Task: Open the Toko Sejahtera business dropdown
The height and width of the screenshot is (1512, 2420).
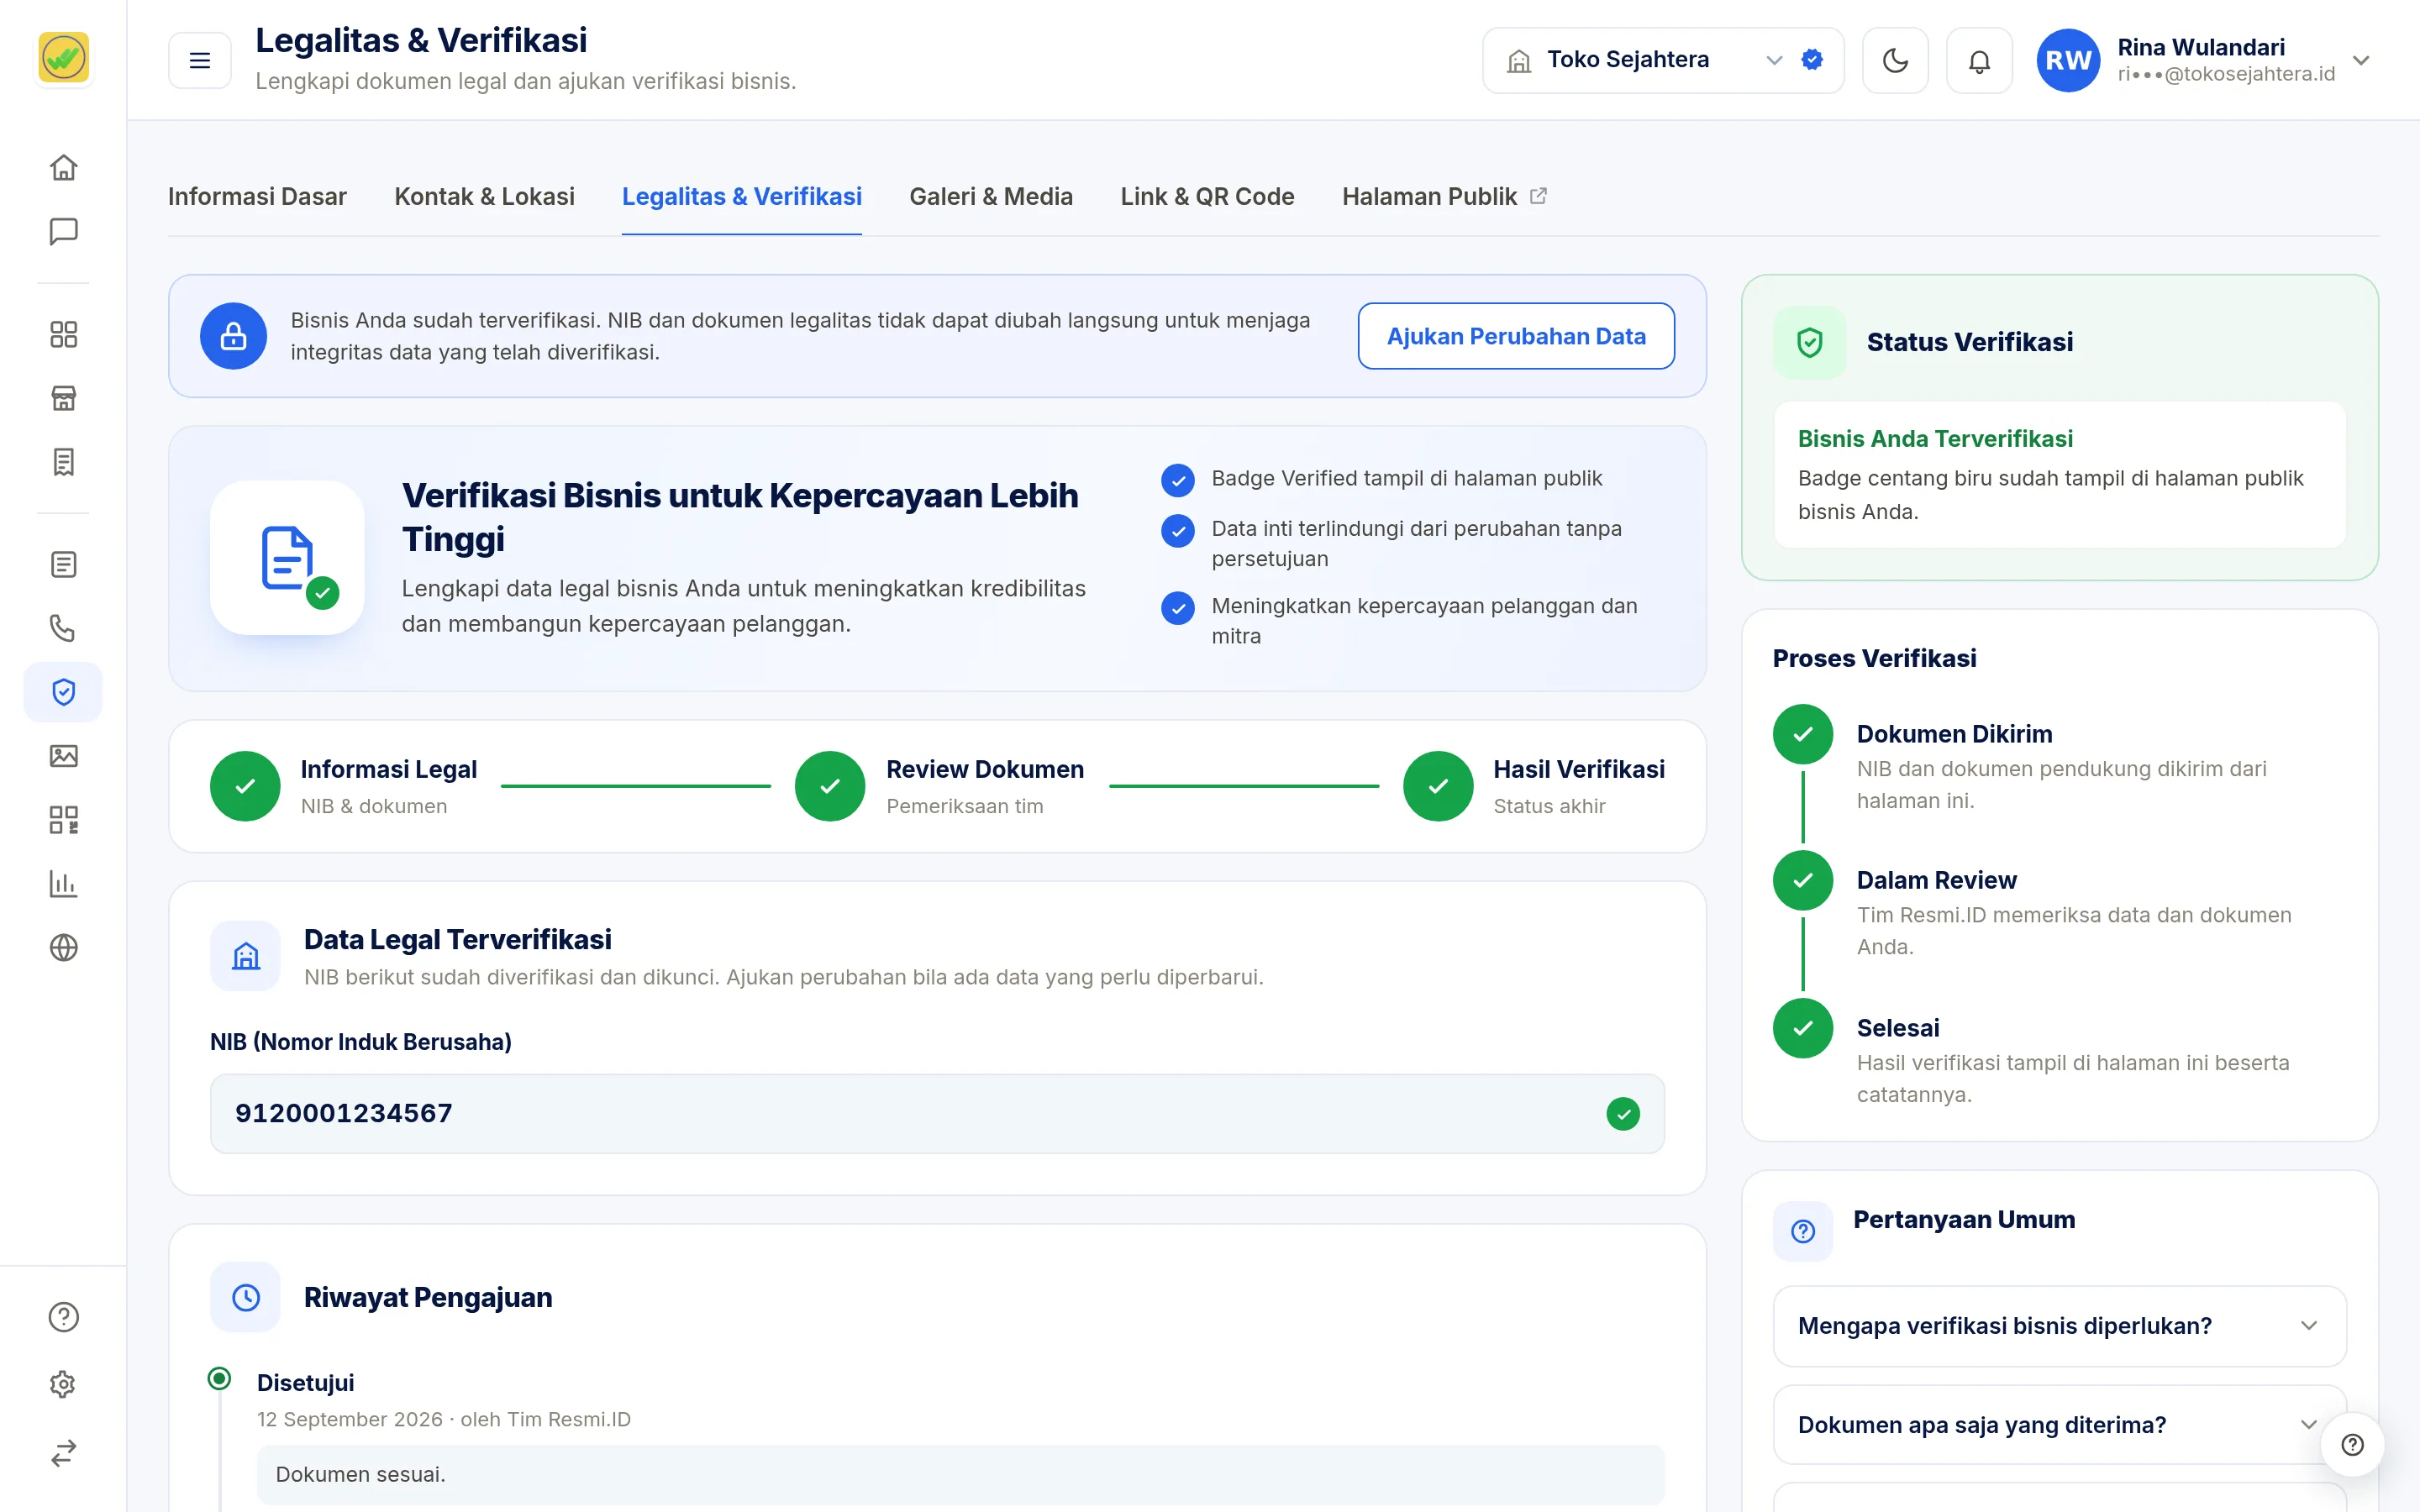Action: pos(1662,61)
